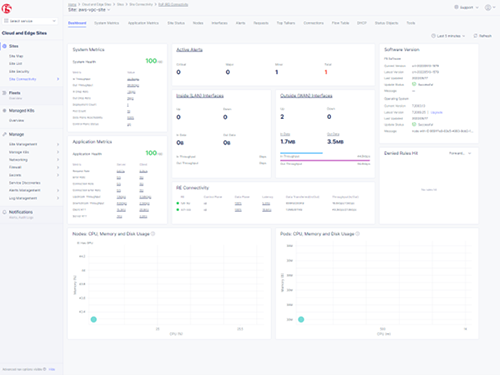Open the Active Alerts link
Viewport: 500px width, 375px height.
tap(189, 50)
